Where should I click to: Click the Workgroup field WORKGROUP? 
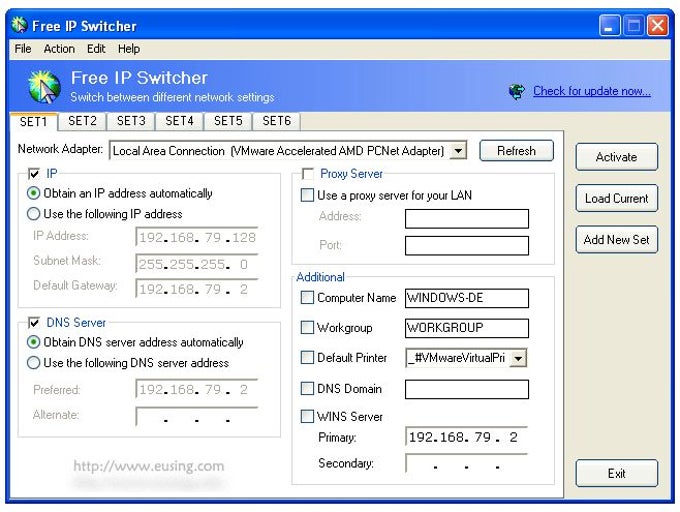[x=467, y=328]
